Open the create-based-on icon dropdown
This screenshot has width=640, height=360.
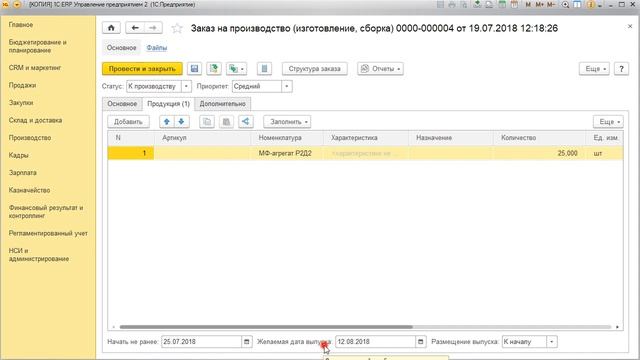237,69
